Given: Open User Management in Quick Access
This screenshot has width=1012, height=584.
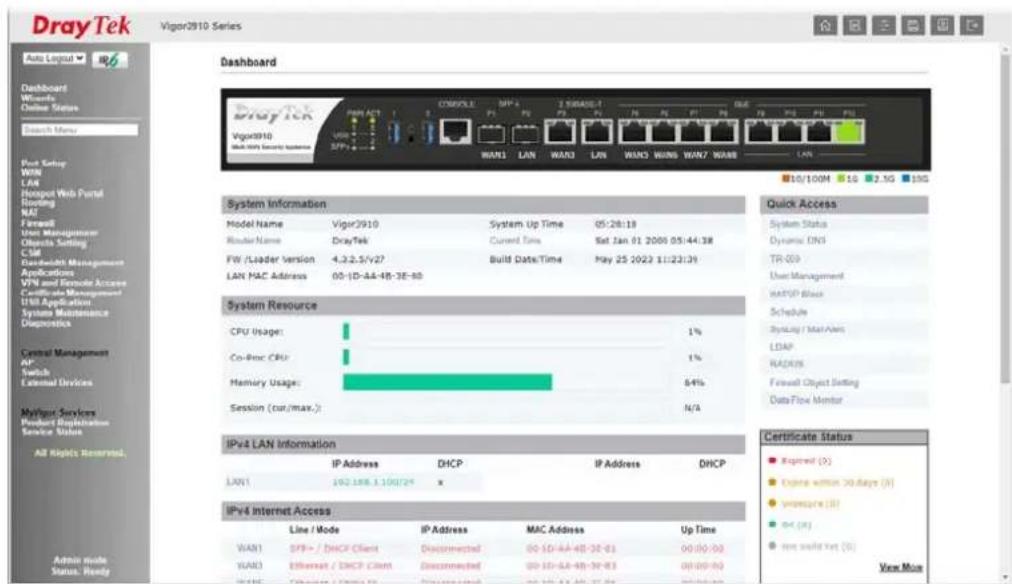Looking at the screenshot, I should (x=806, y=276).
